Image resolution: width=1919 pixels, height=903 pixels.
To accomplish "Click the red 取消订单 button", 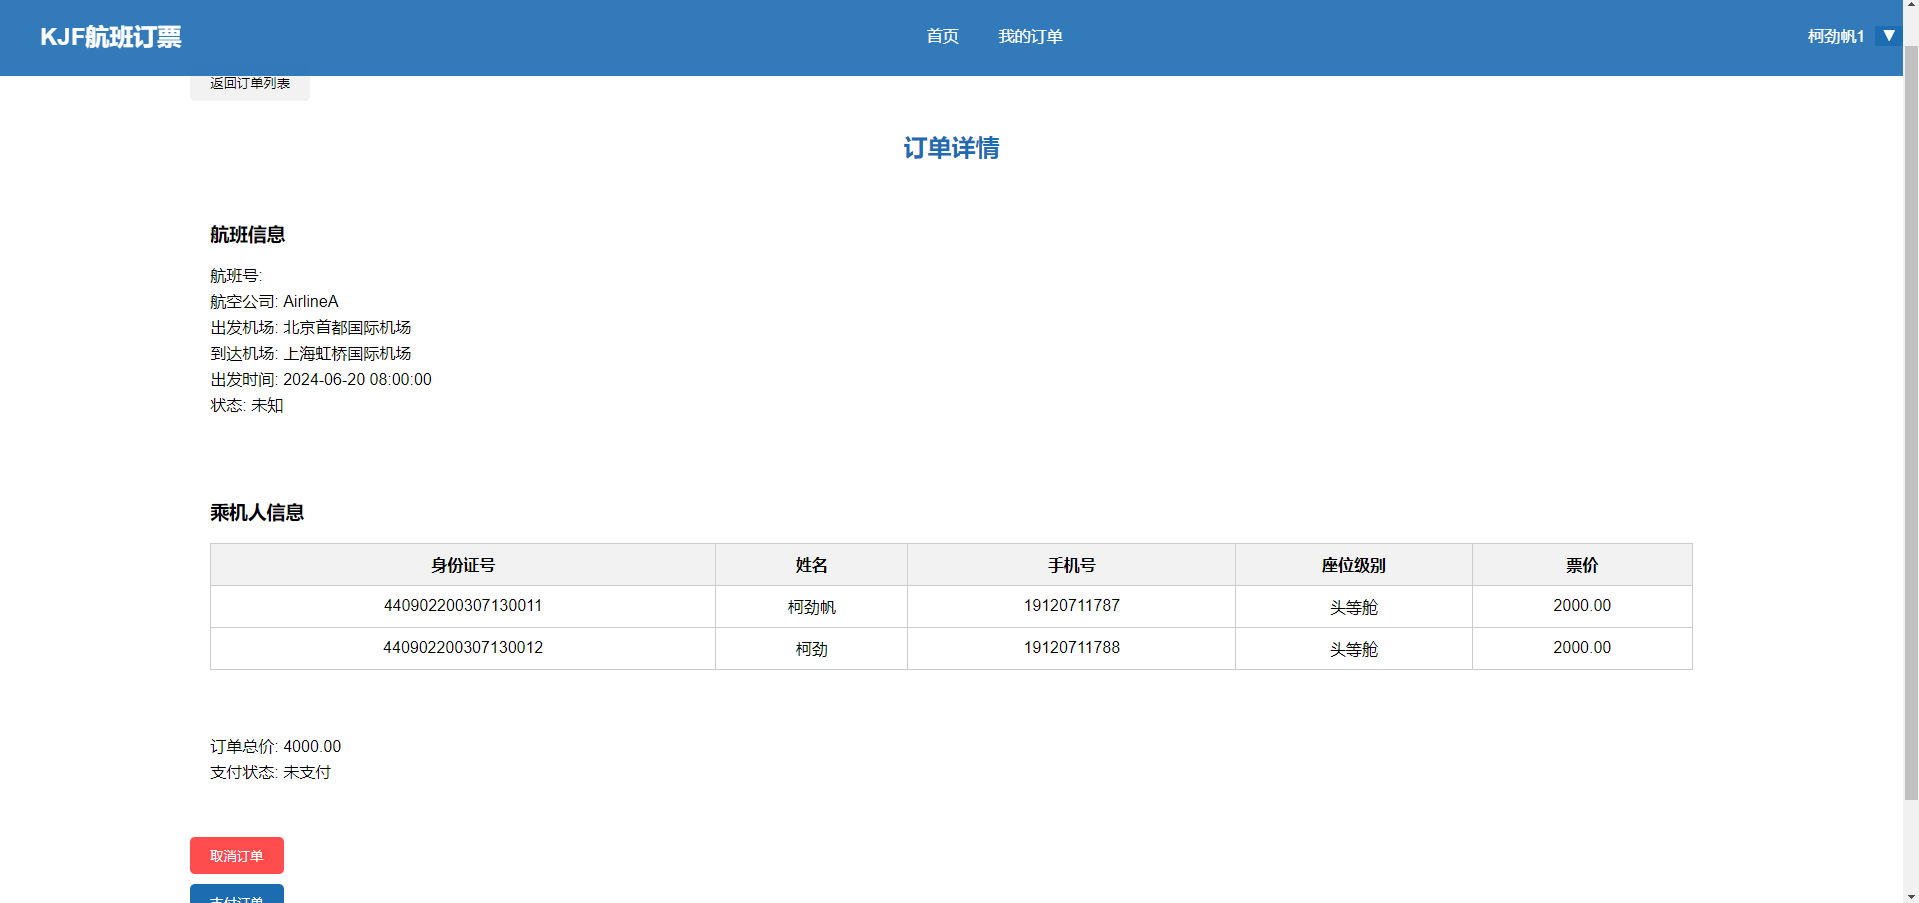I will (x=237, y=855).
